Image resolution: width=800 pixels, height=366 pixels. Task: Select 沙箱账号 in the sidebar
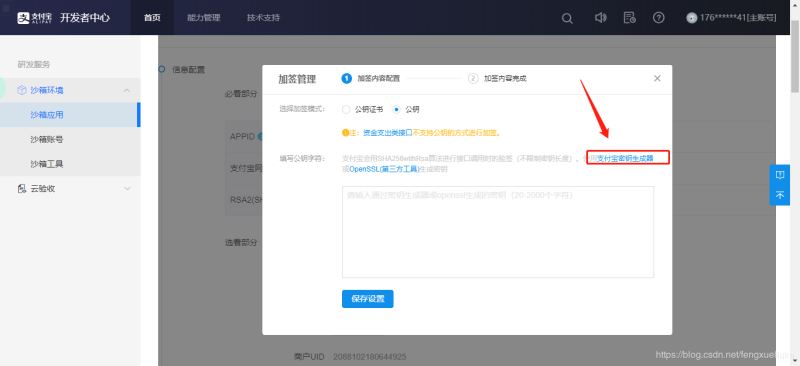pos(69,139)
